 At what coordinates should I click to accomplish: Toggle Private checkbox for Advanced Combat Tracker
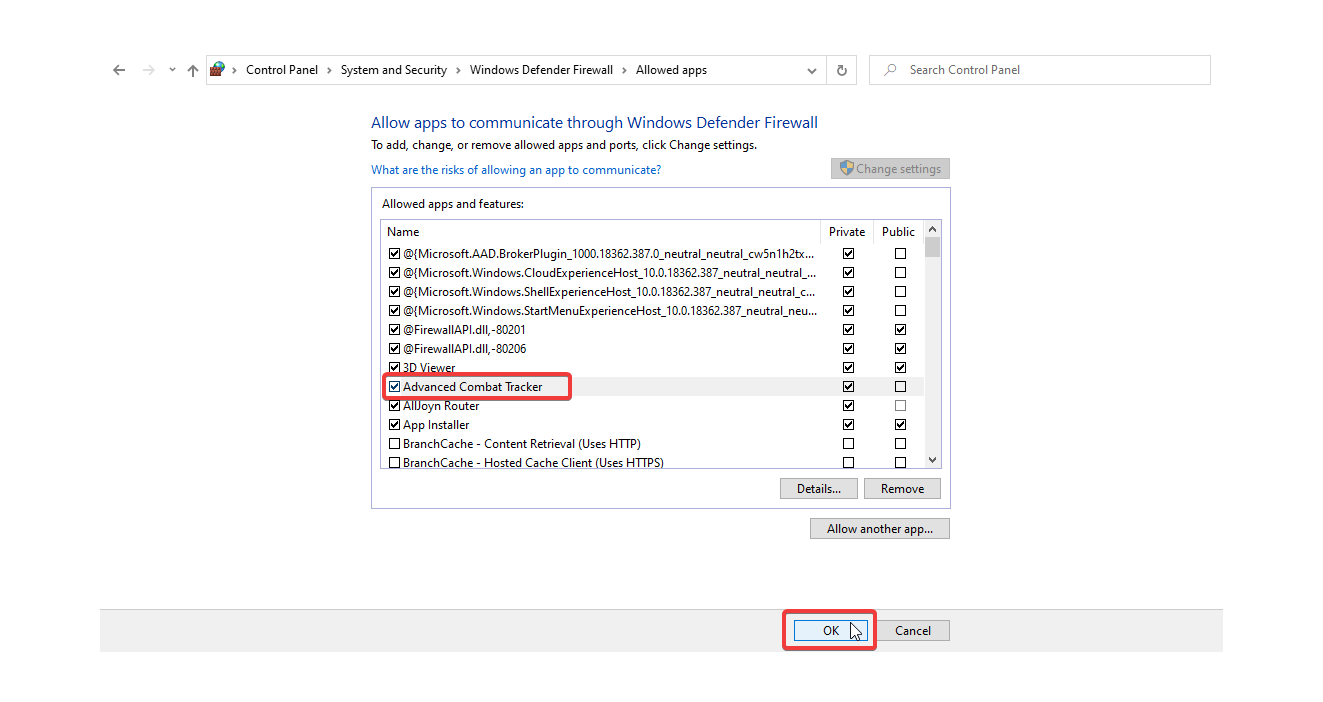[849, 387]
